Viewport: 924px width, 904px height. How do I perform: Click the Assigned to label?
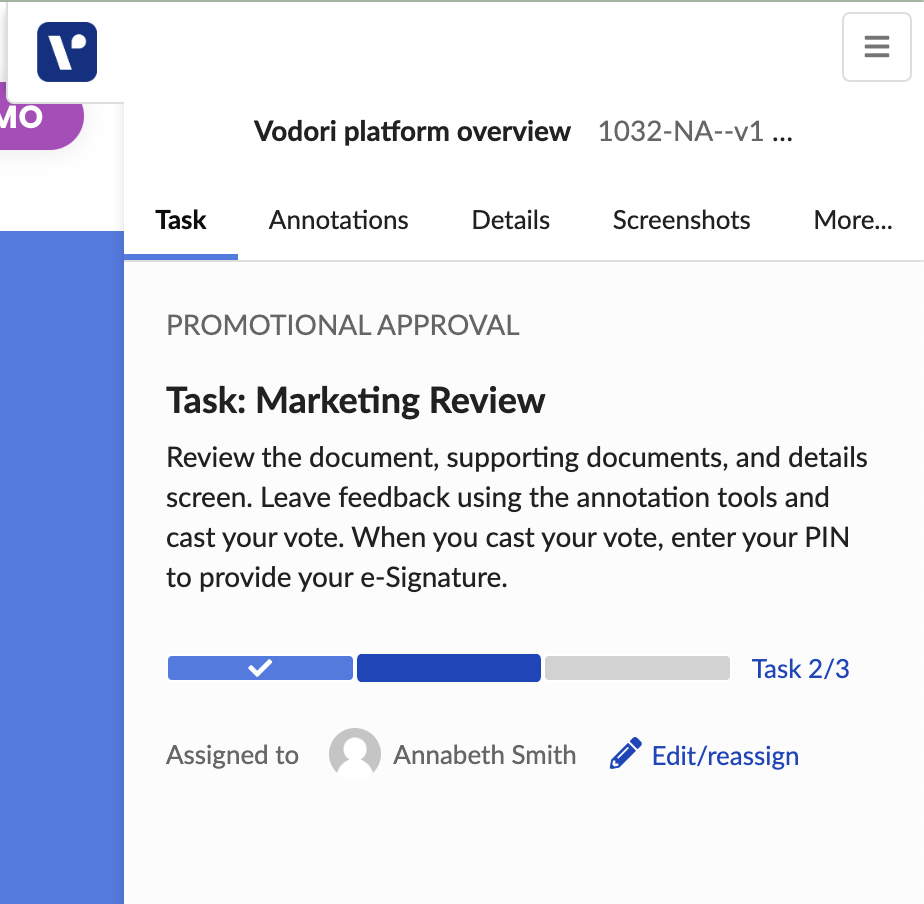click(232, 755)
